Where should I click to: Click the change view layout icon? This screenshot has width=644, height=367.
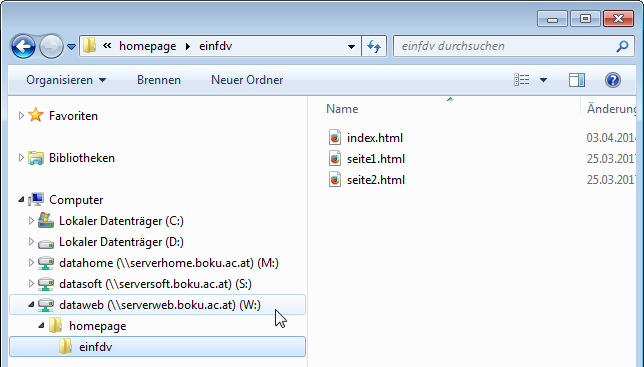coord(522,80)
